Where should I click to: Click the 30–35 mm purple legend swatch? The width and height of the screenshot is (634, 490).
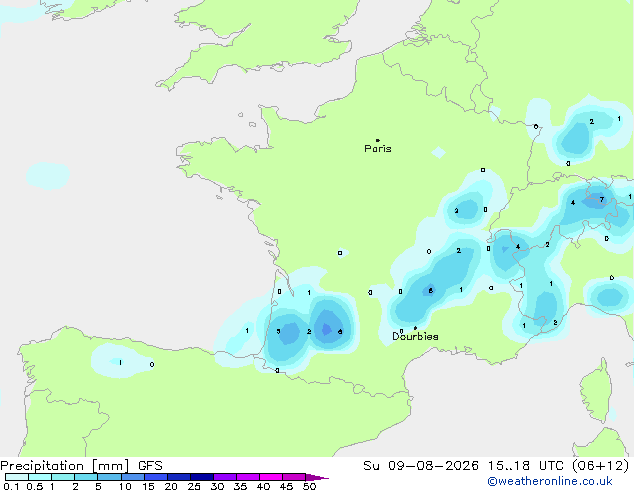point(225,477)
